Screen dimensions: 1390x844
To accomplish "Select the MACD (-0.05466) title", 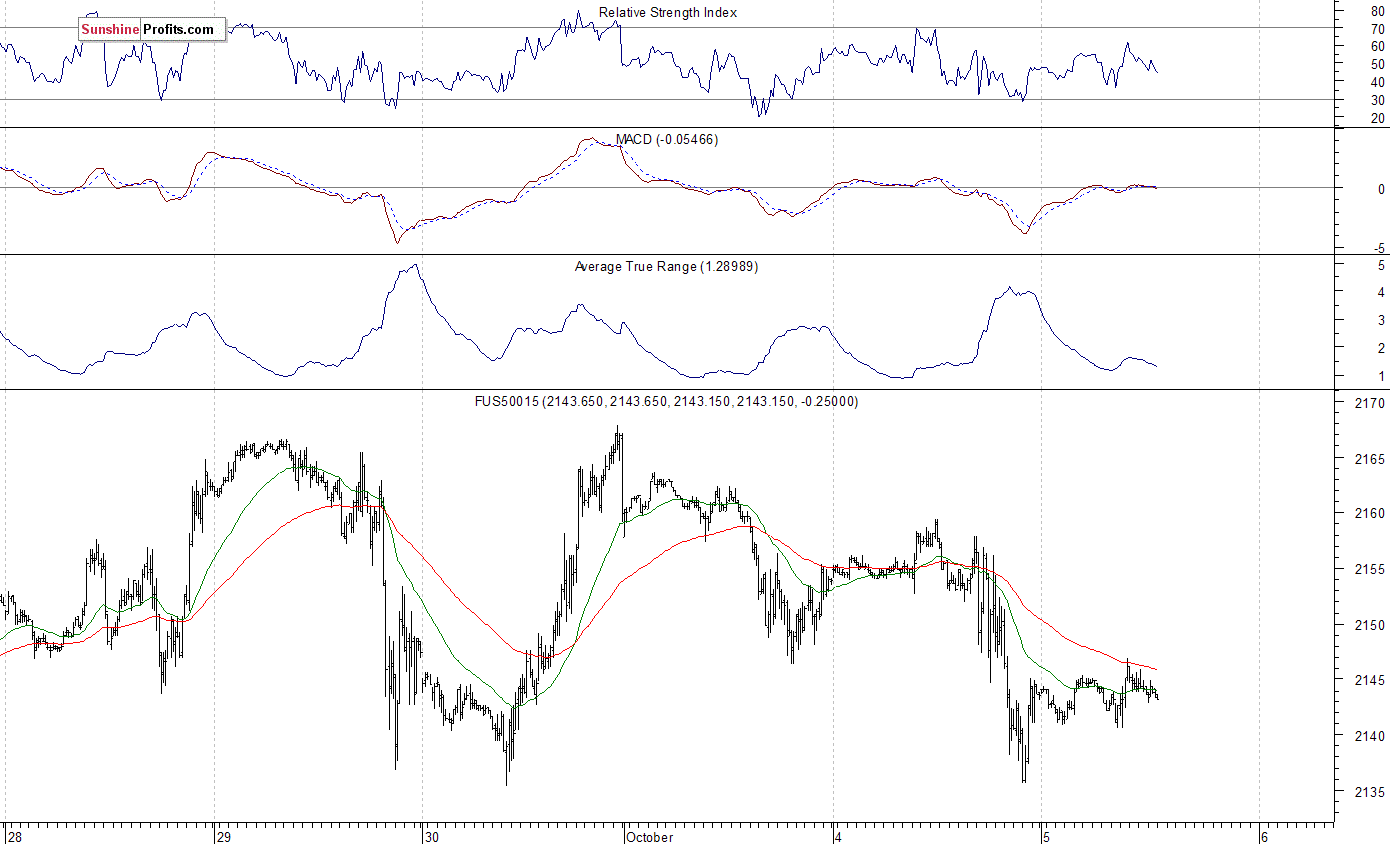I will click(667, 140).
